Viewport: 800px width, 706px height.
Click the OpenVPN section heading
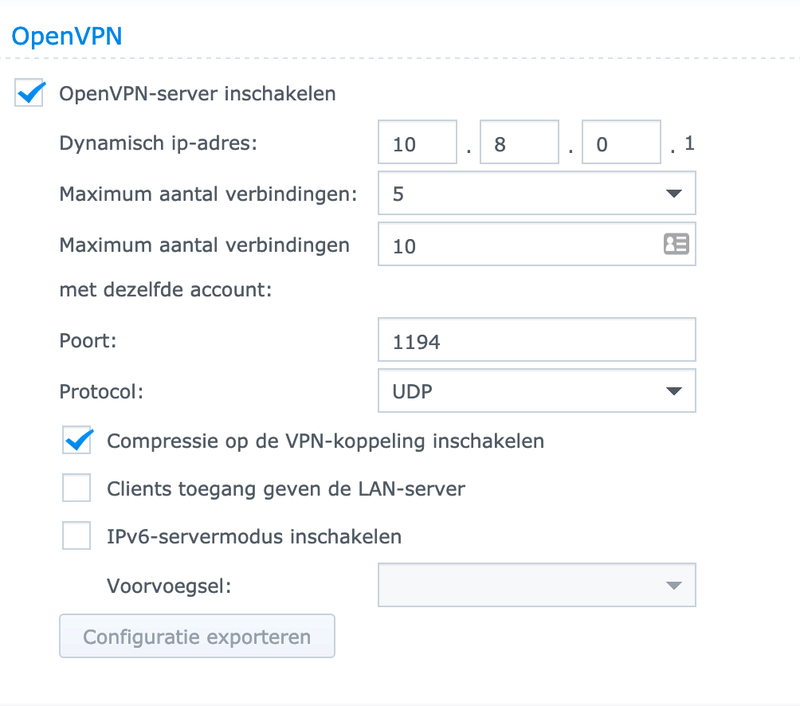(66, 37)
